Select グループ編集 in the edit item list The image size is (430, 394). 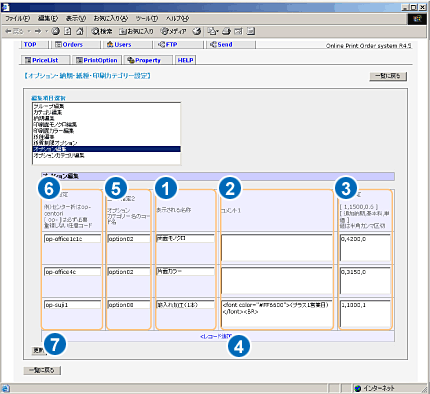106,106
